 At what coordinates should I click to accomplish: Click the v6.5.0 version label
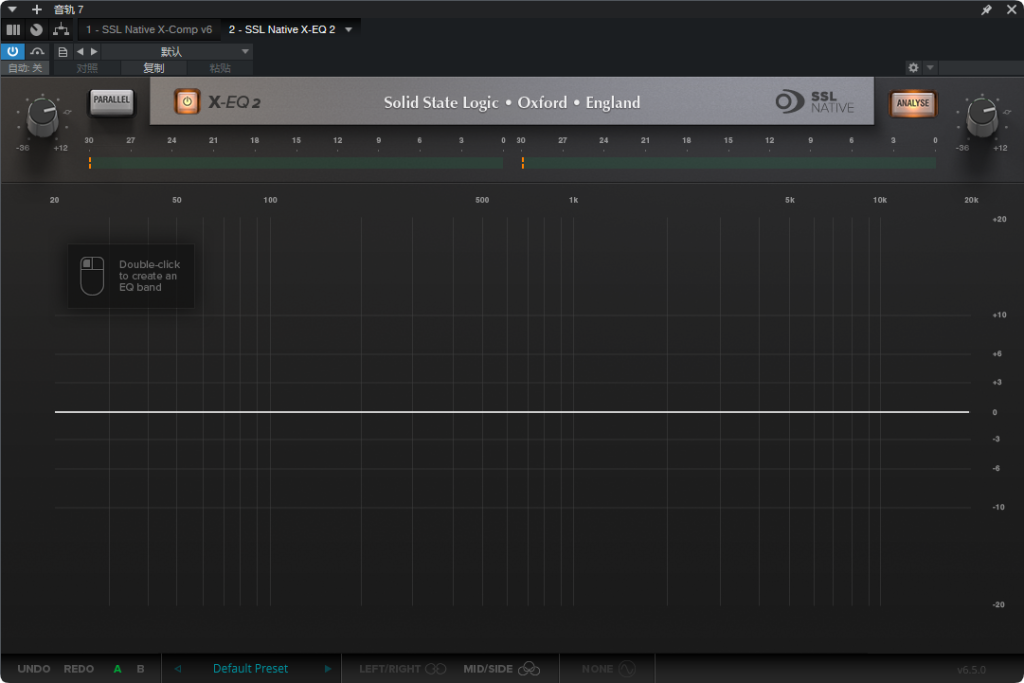[x=971, y=669]
